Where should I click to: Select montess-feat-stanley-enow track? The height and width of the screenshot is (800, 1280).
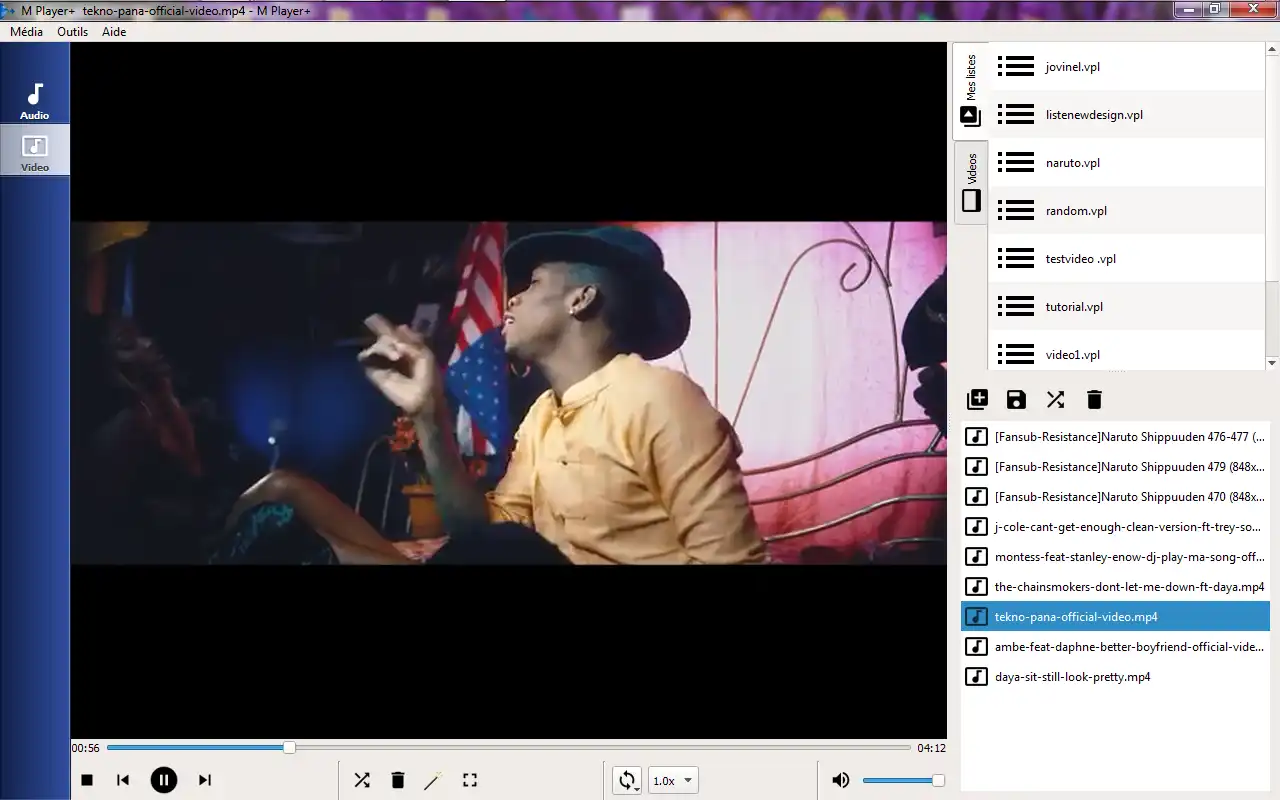[x=1115, y=557]
